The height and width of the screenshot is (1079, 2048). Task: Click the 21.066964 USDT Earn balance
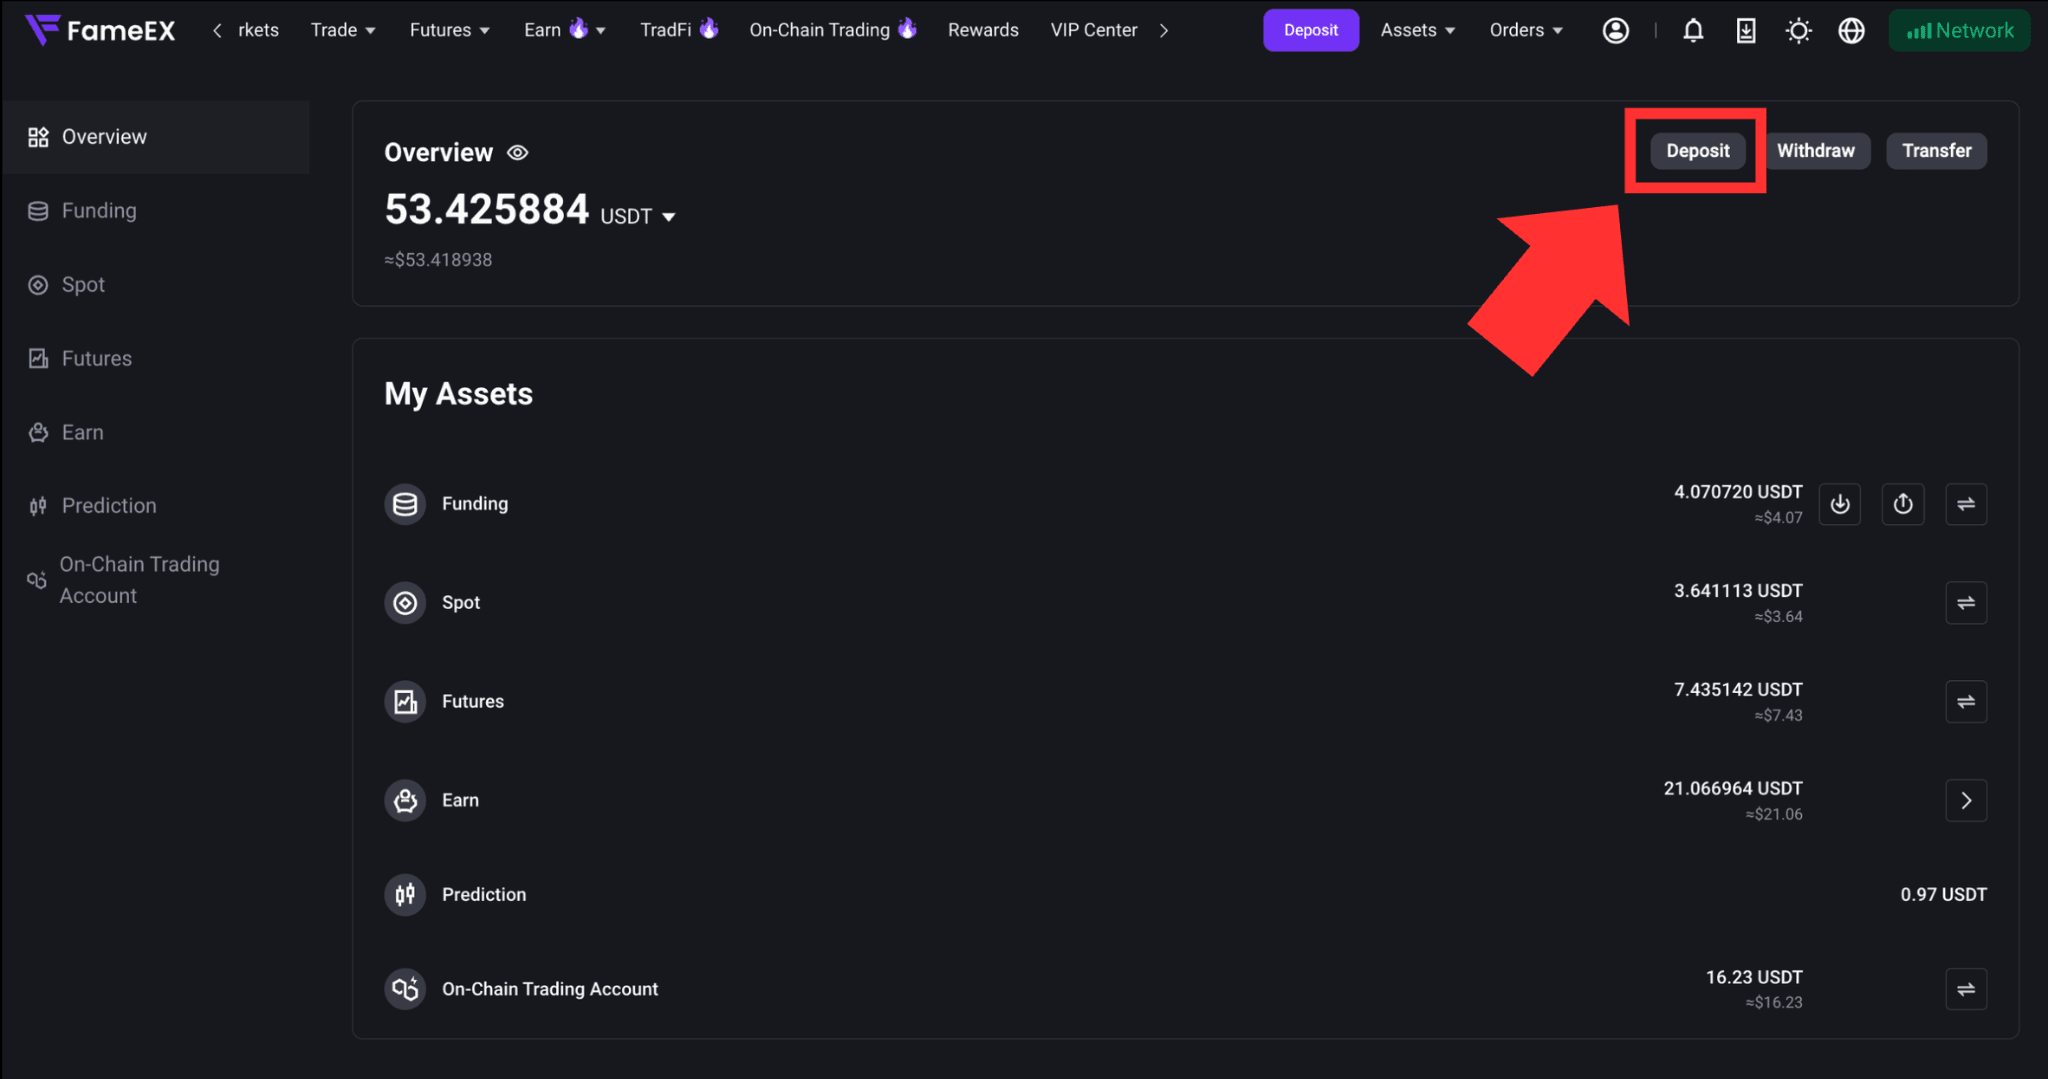pos(1733,789)
